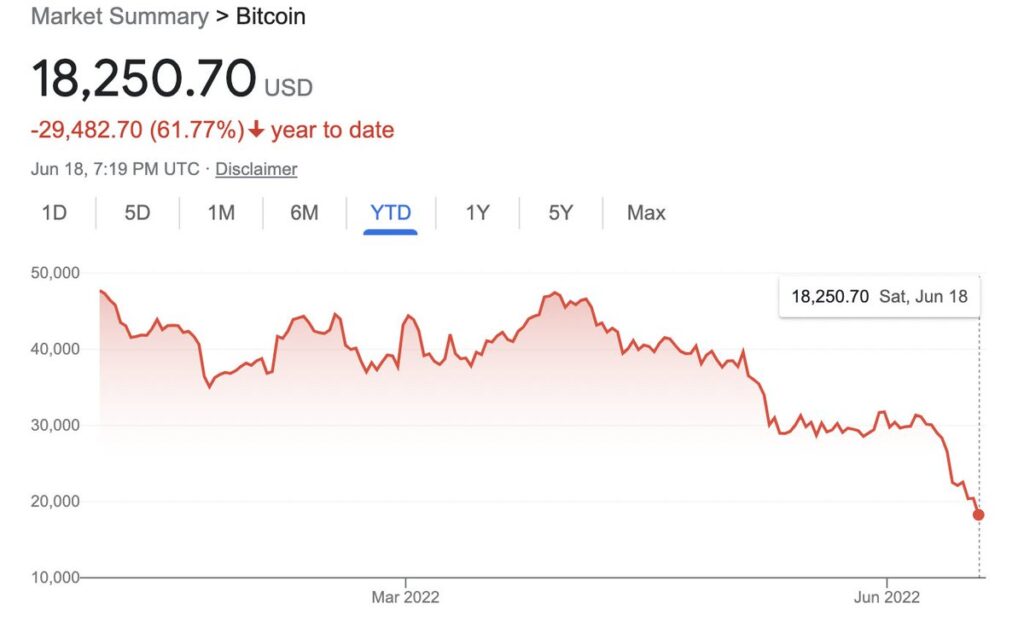
Task: Select the YTD tab
Action: click(390, 212)
